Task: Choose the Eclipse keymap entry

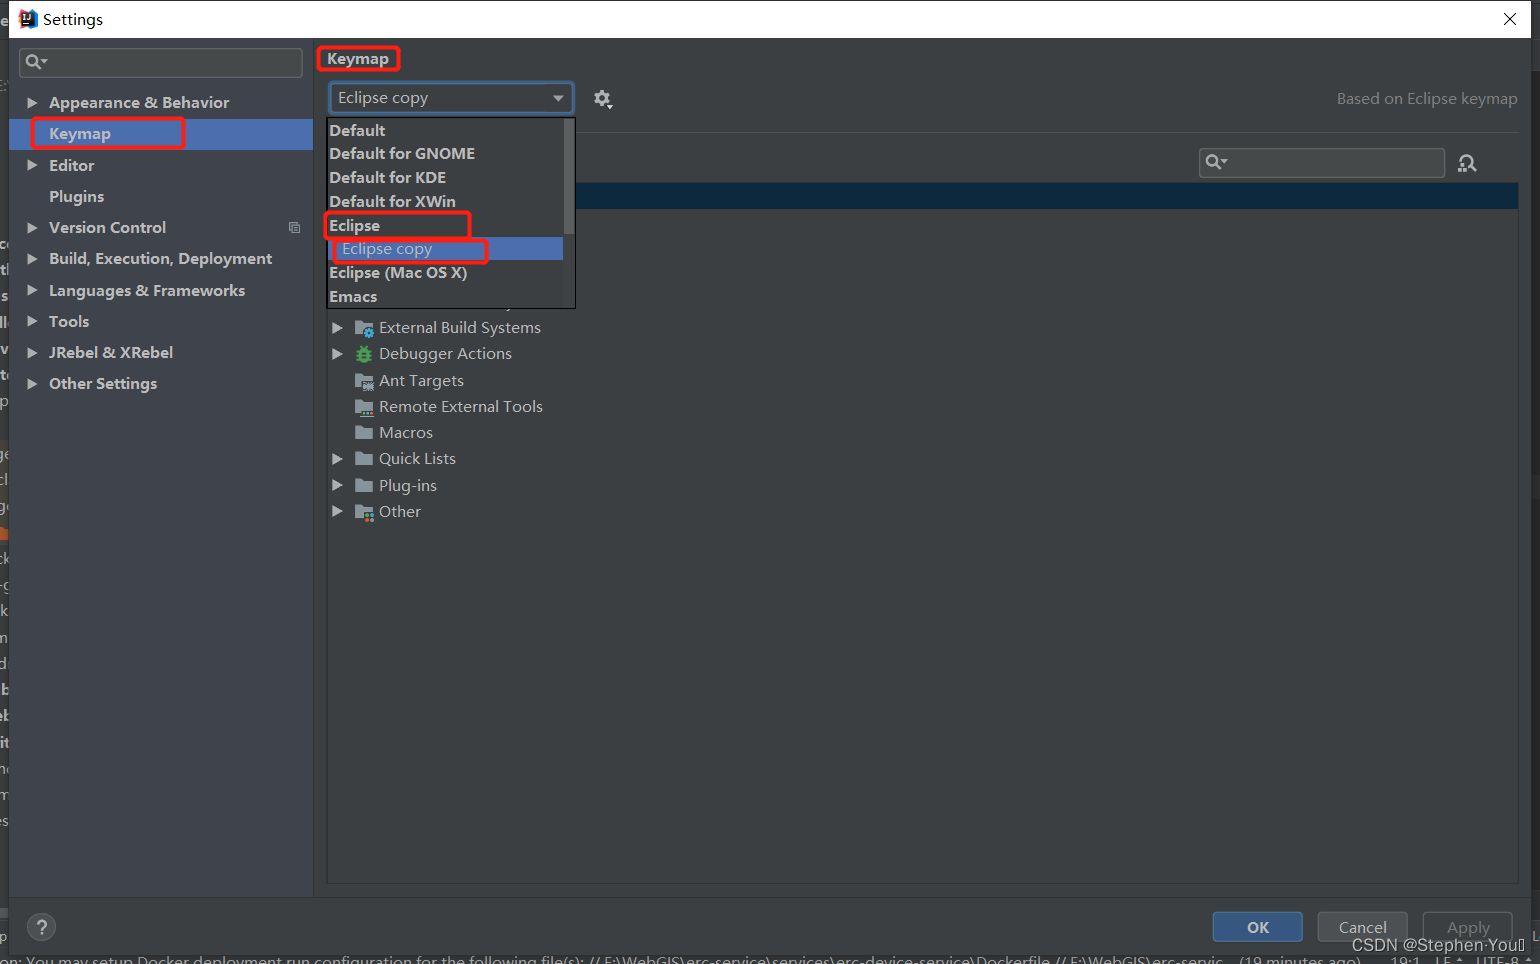Action: tap(446, 226)
